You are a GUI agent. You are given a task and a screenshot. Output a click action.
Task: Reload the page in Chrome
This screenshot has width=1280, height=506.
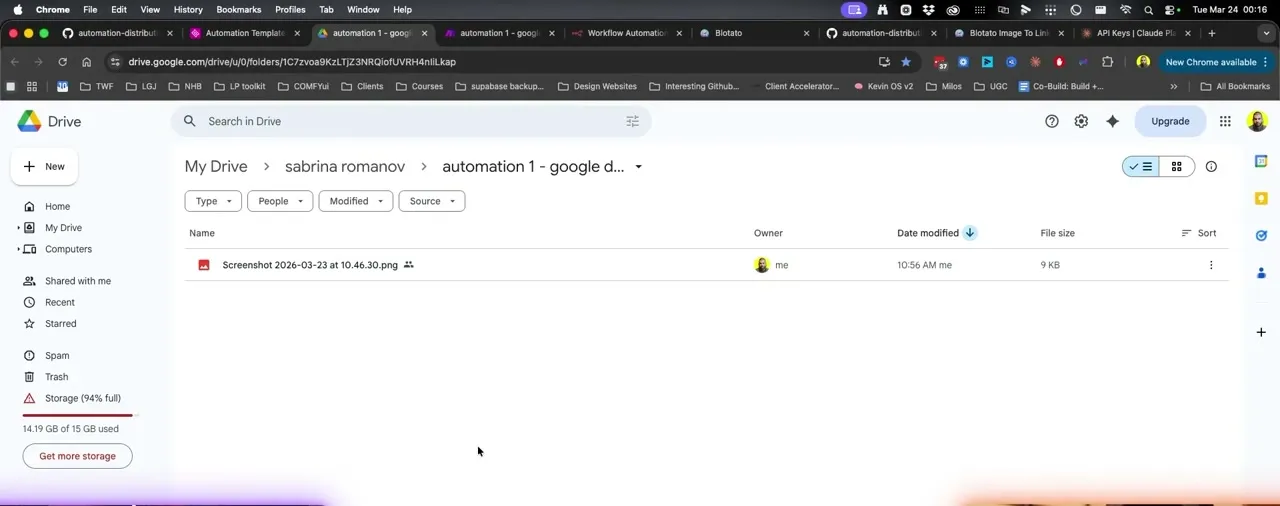pos(62,62)
